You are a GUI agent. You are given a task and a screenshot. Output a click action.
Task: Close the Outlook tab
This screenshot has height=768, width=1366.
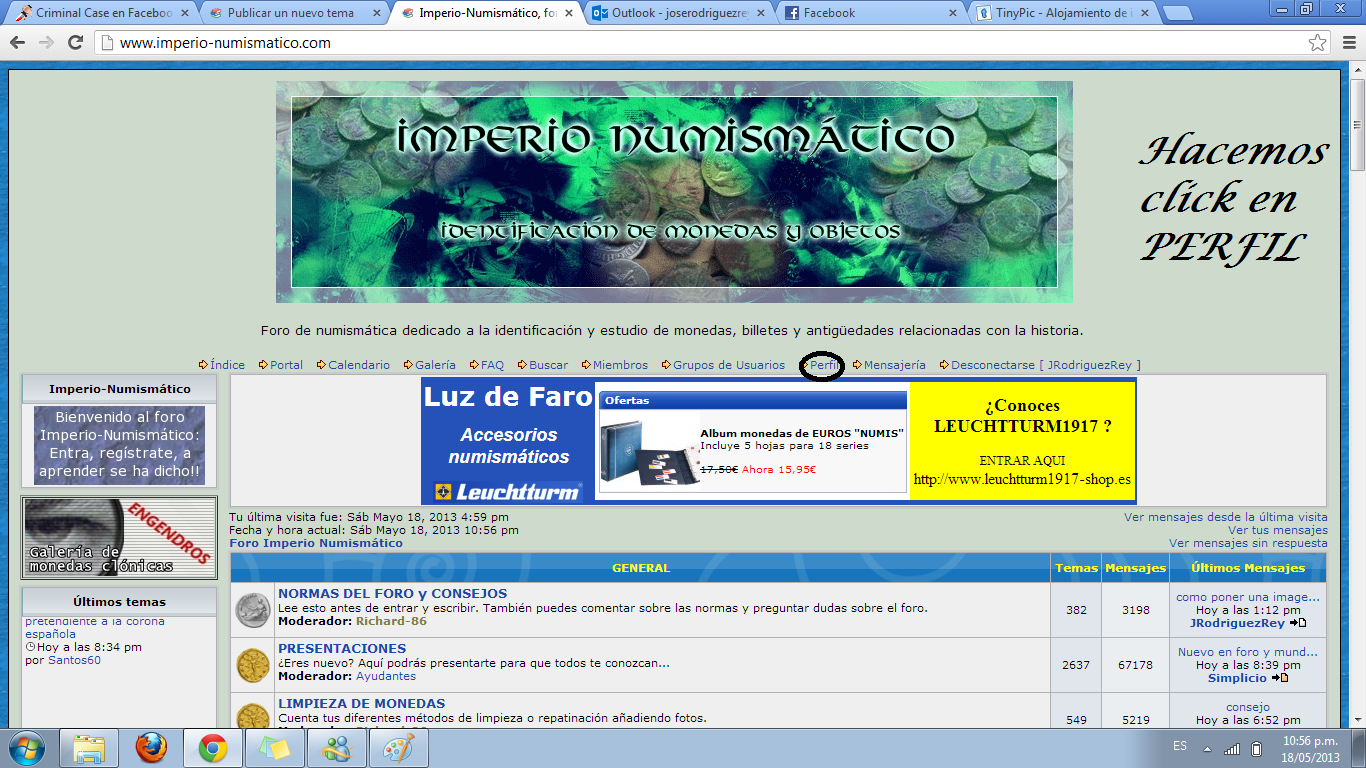click(760, 13)
